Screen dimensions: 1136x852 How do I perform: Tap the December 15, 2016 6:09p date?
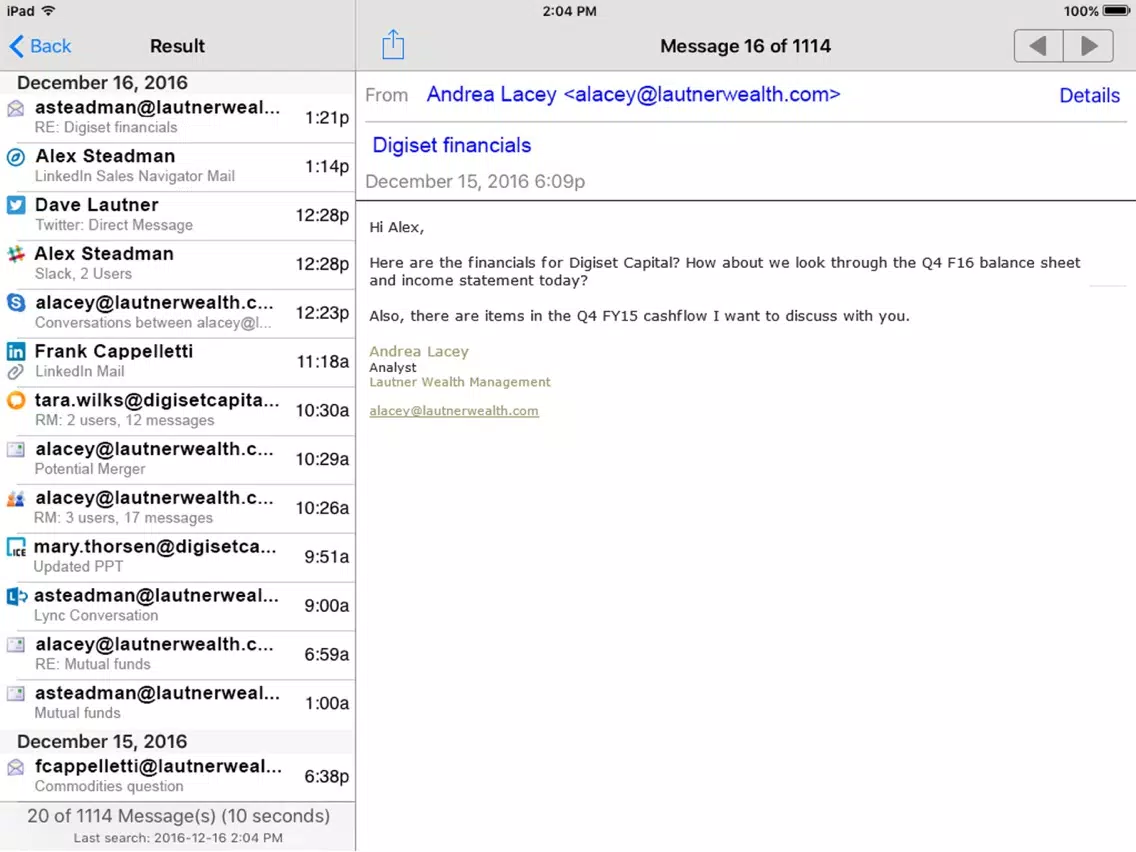475,181
